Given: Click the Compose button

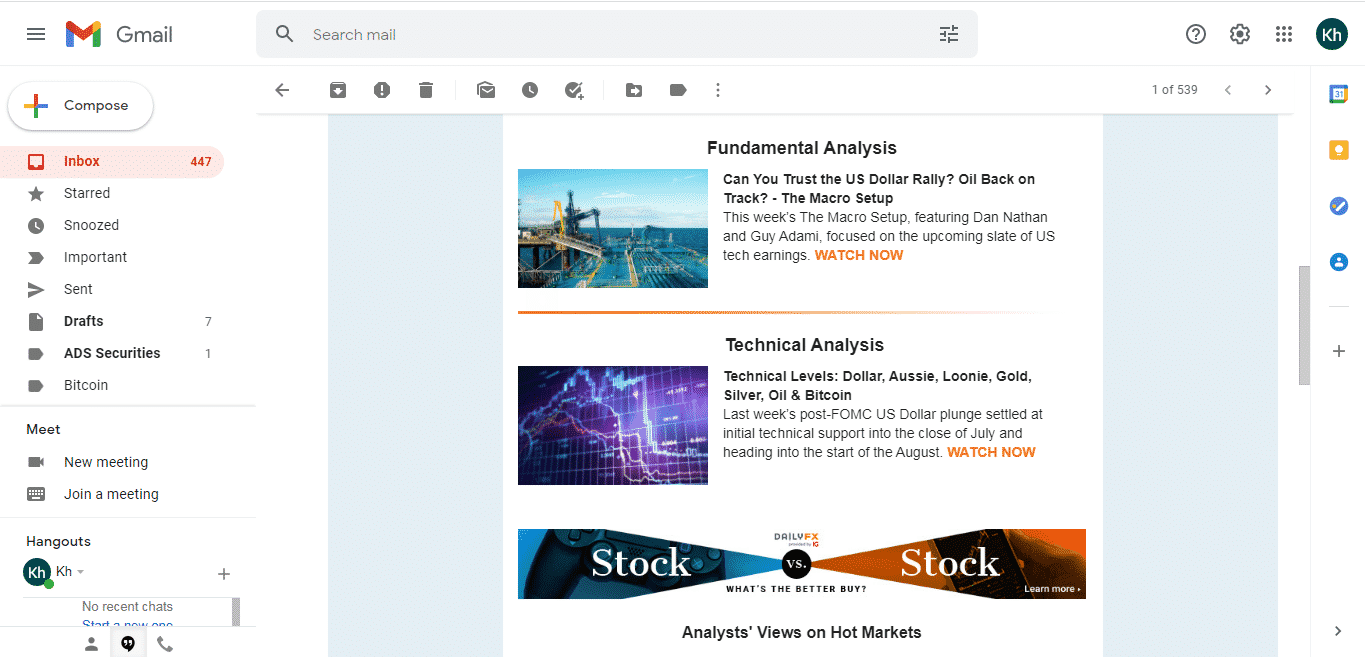Looking at the screenshot, I should point(81,106).
